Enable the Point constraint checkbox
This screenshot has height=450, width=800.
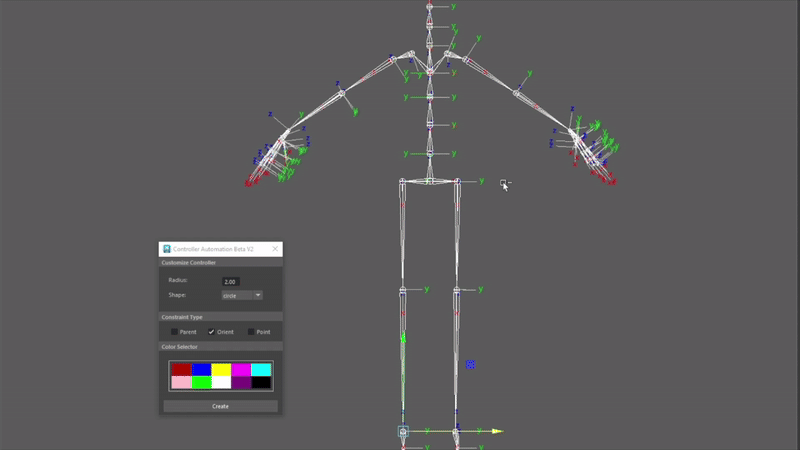pos(251,331)
